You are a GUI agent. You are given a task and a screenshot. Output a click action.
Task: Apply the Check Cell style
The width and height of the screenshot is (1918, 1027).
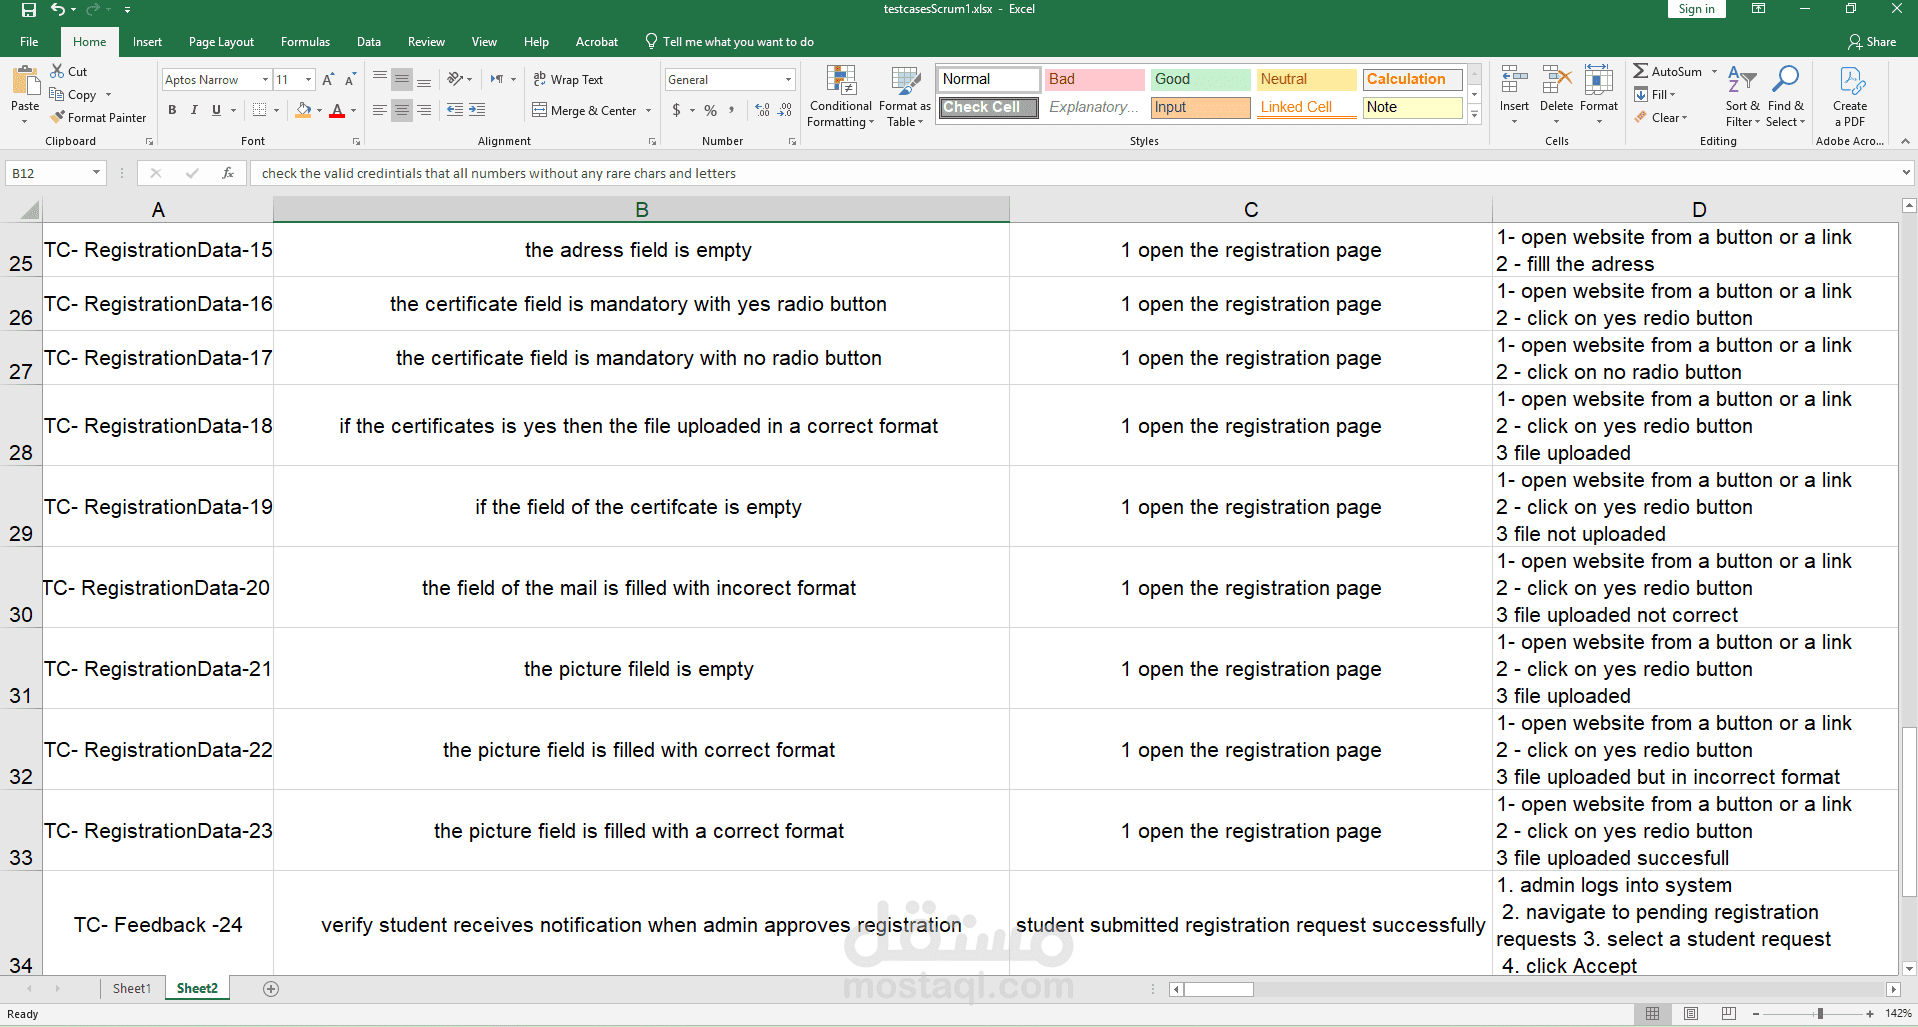point(988,107)
